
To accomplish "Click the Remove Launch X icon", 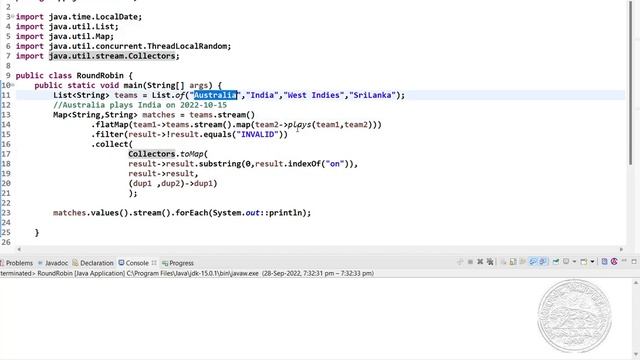I will pos(480,262).
